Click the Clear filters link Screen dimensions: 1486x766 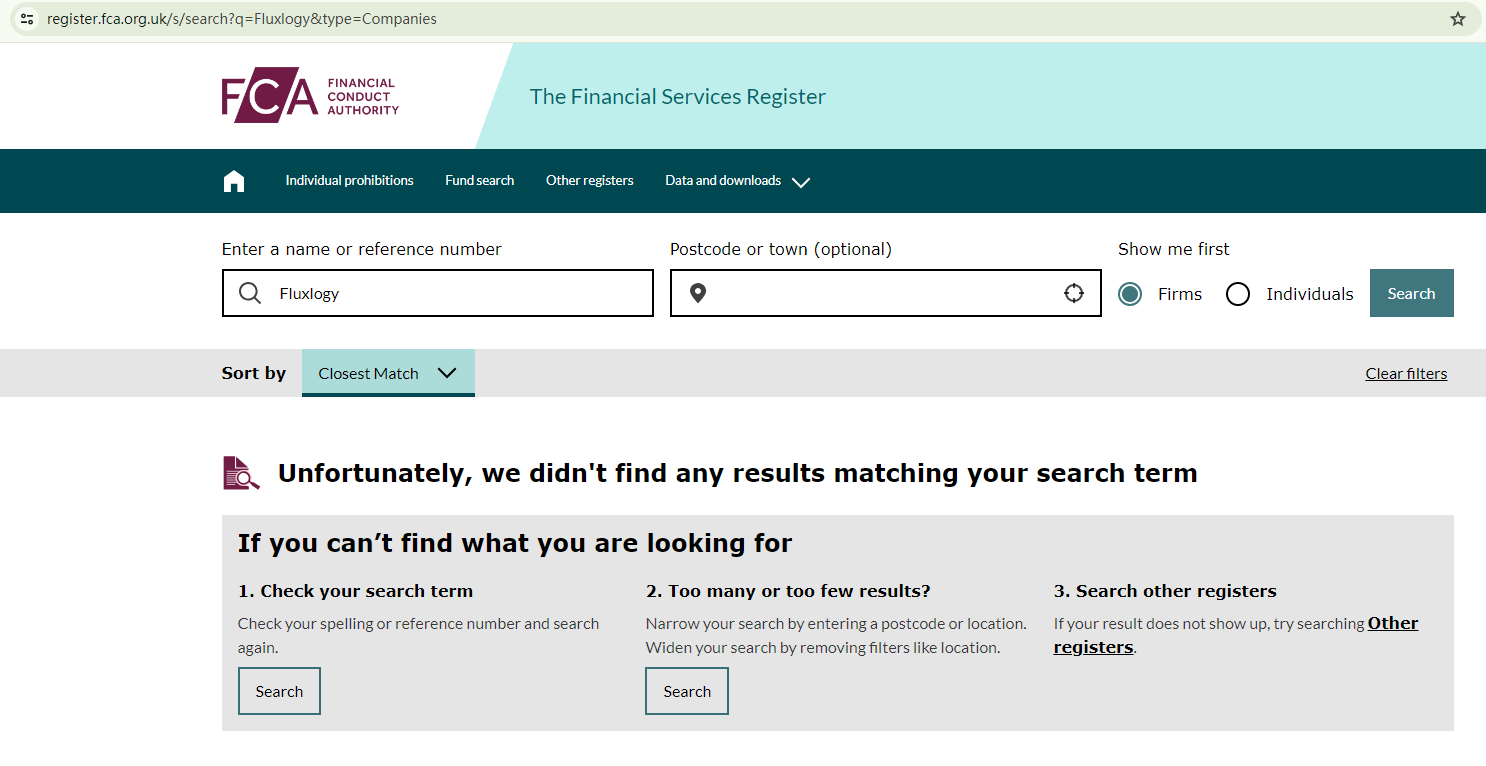click(1406, 374)
